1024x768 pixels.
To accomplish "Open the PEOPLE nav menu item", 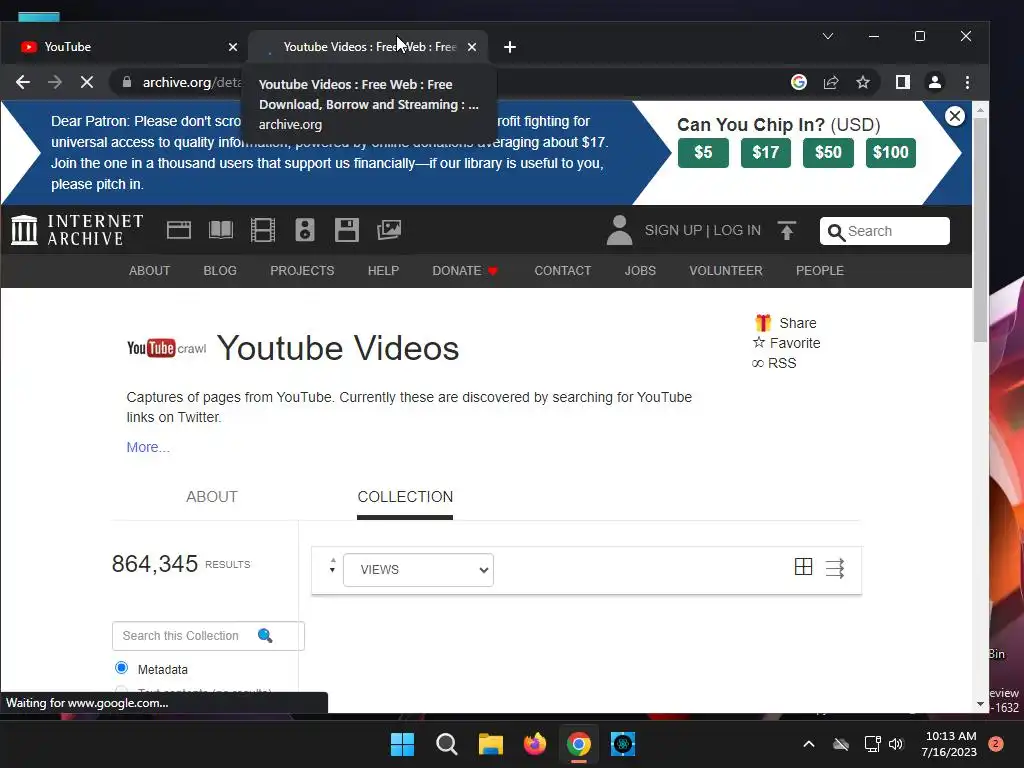I will click(x=820, y=270).
